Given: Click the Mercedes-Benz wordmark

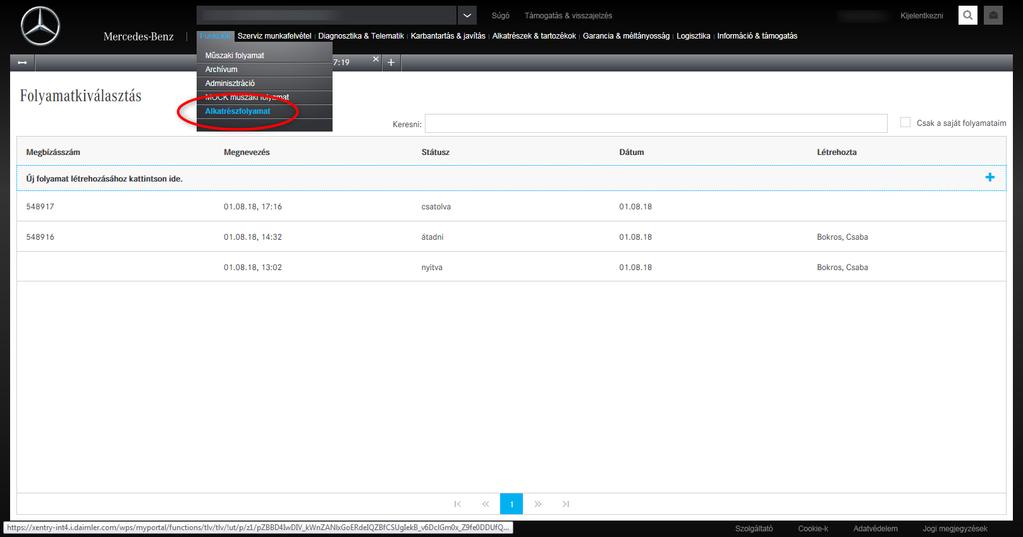Looking at the screenshot, I should click(138, 37).
